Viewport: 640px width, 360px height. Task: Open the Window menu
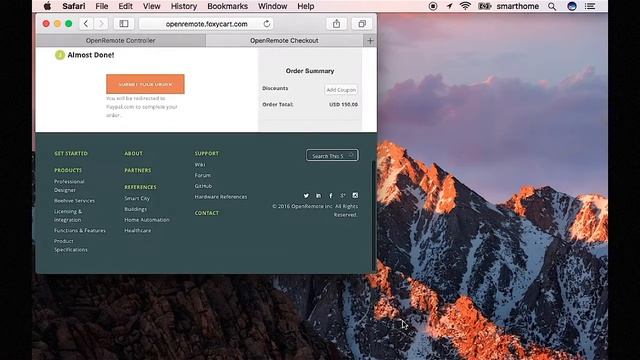(x=272, y=6)
